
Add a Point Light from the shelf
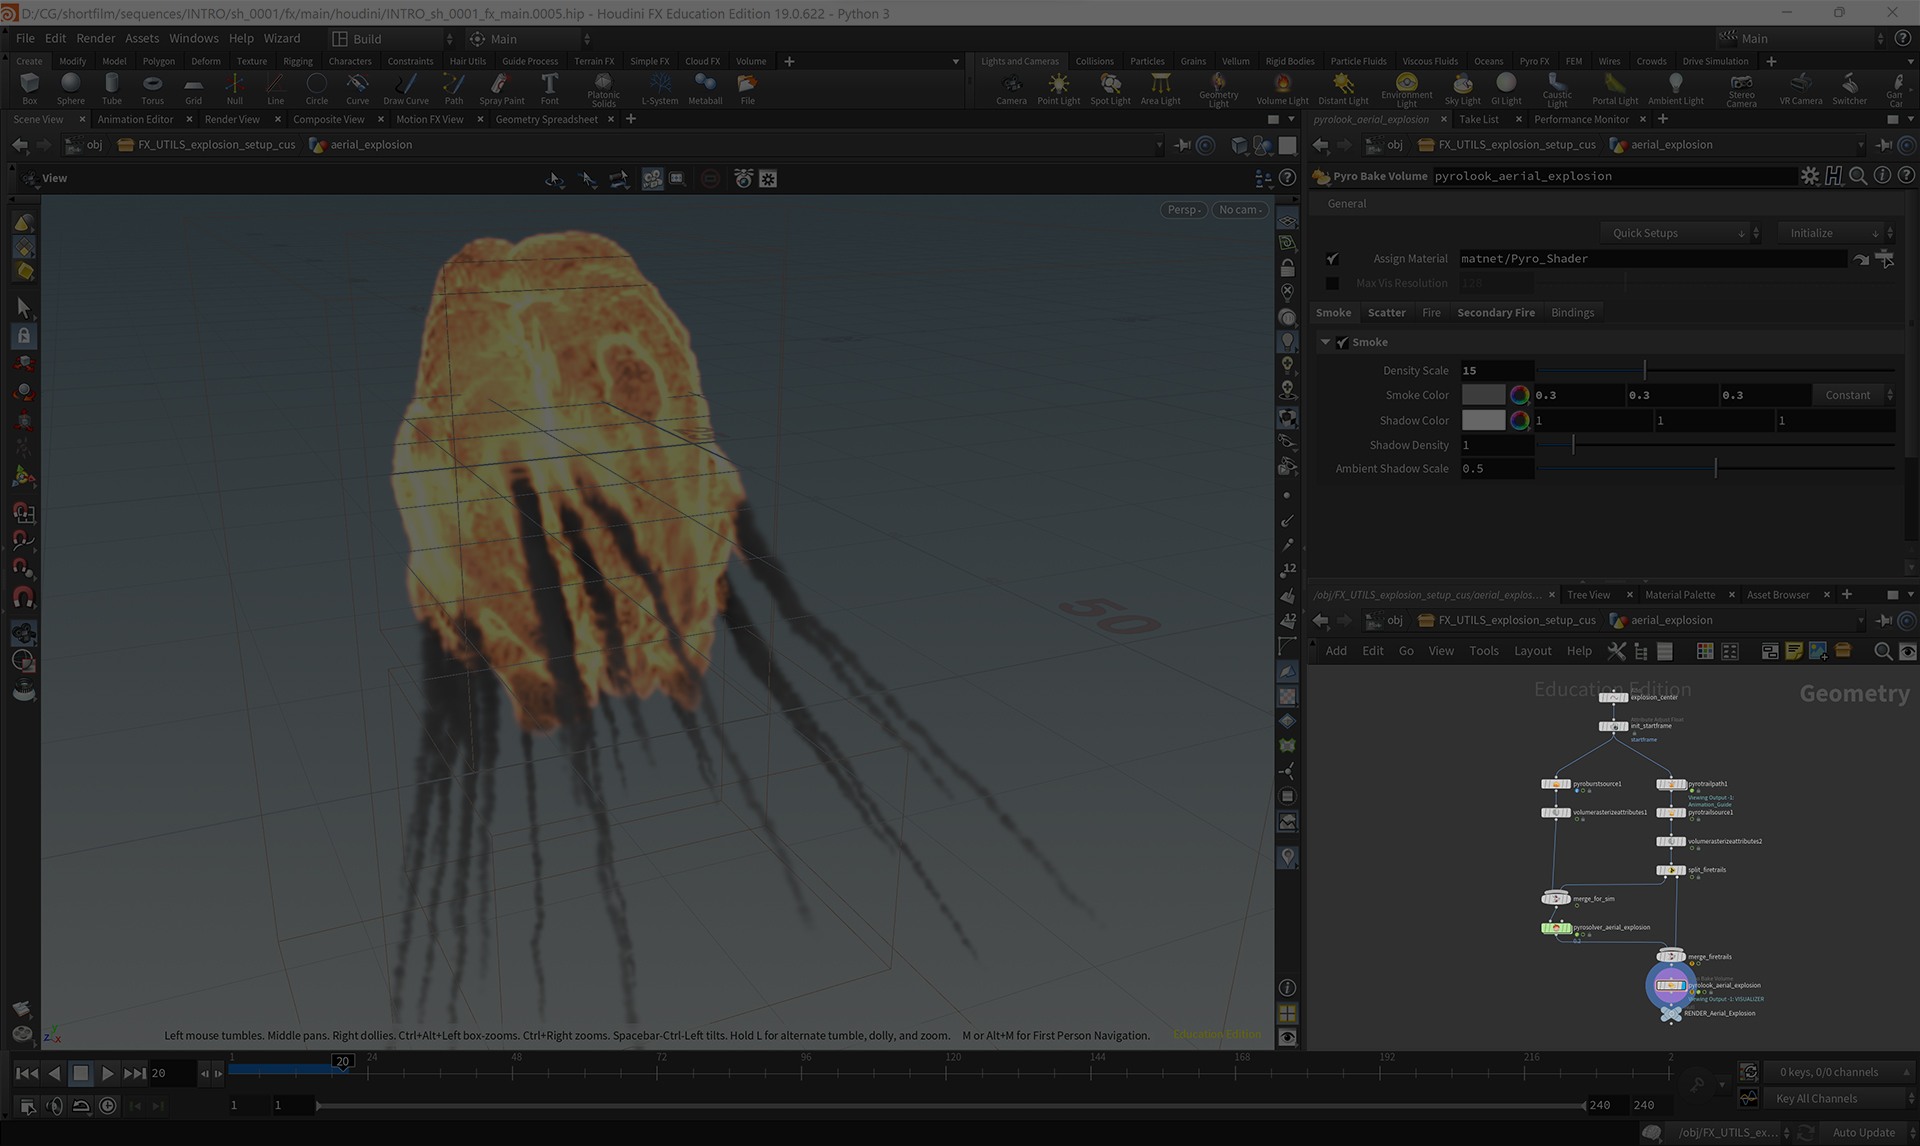point(1058,88)
